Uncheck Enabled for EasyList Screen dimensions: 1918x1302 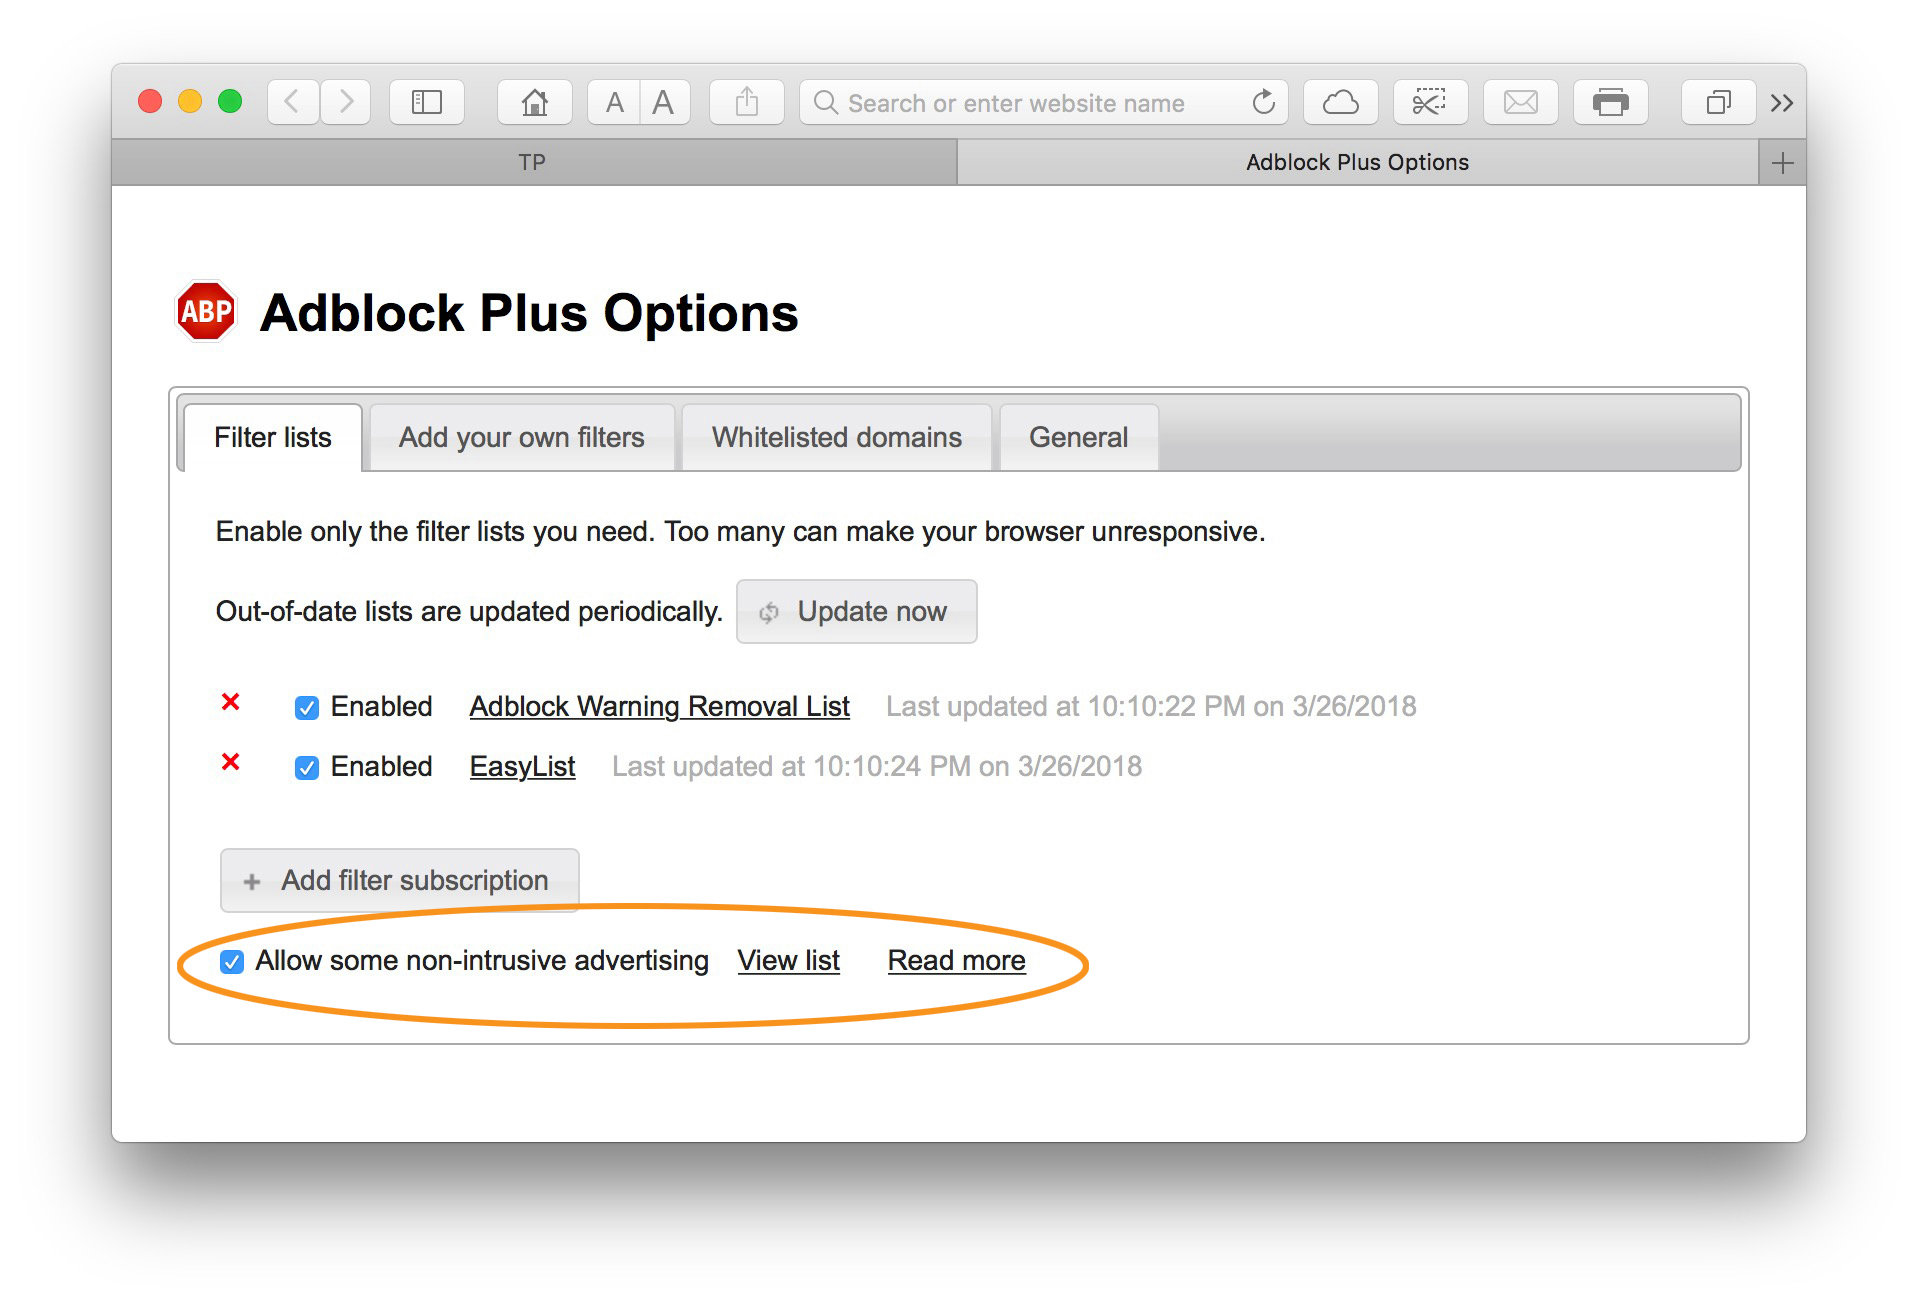point(307,766)
